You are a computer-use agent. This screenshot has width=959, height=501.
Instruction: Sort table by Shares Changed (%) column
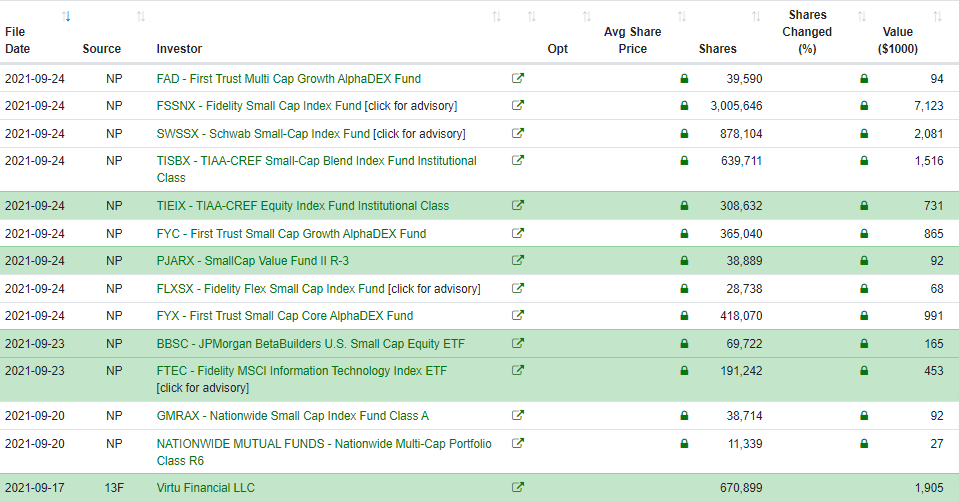862,17
